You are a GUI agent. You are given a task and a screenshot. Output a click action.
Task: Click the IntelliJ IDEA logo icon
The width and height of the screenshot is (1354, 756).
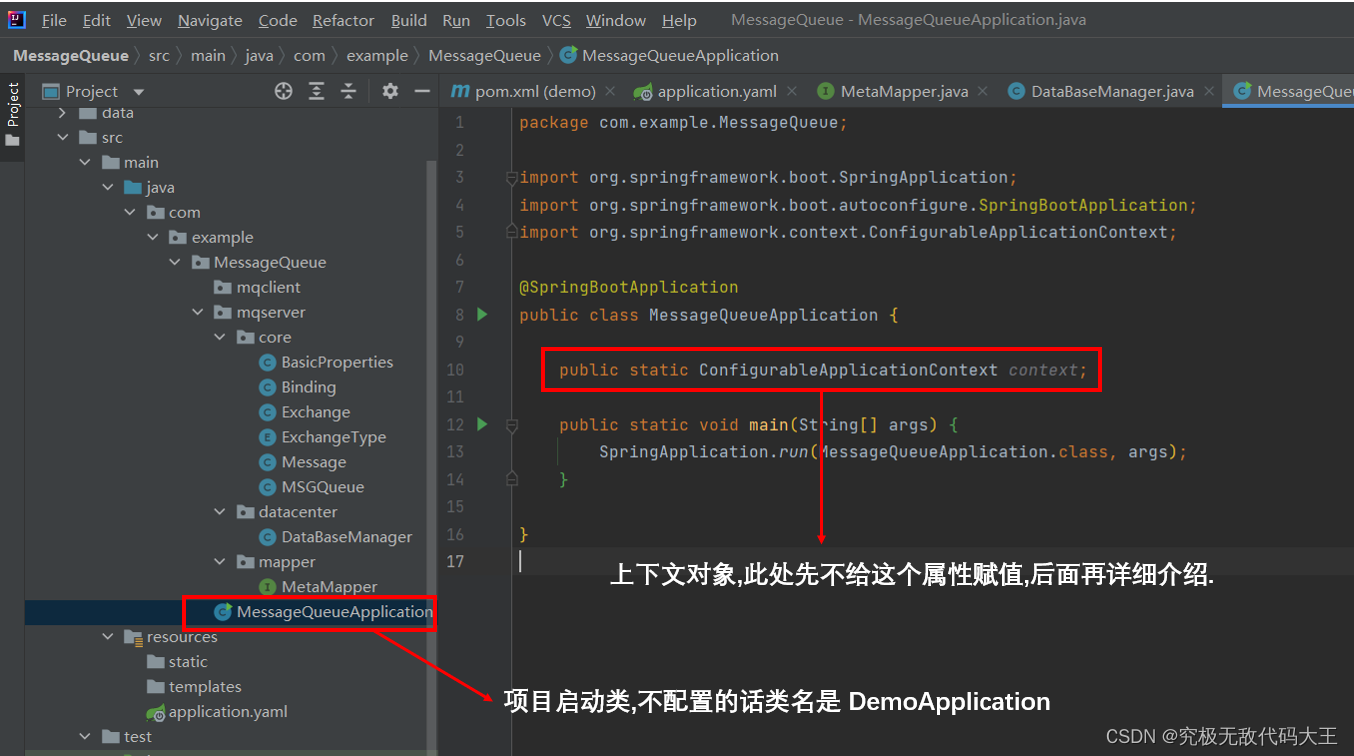[18, 20]
